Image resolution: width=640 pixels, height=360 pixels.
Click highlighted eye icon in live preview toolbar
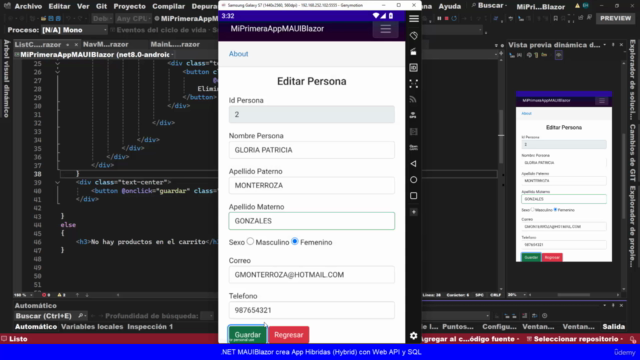coord(559,55)
